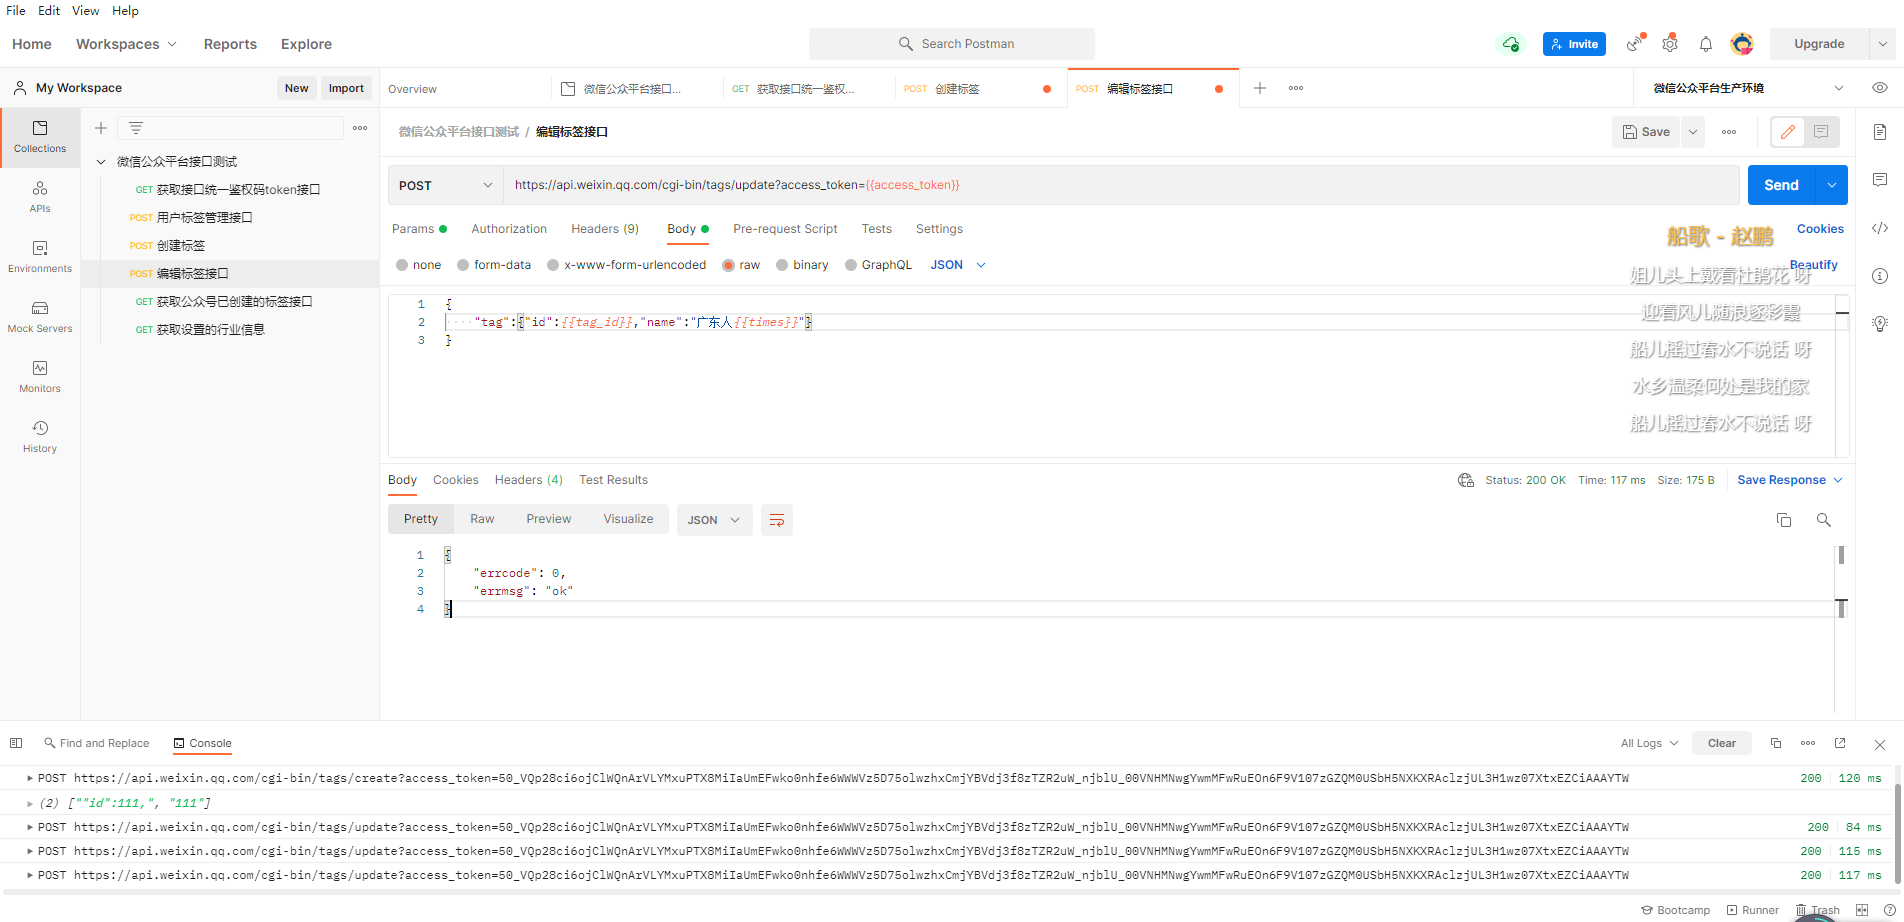Open tab options three-dot menu
Viewport: 1904px width, 922px height.
click(1296, 88)
